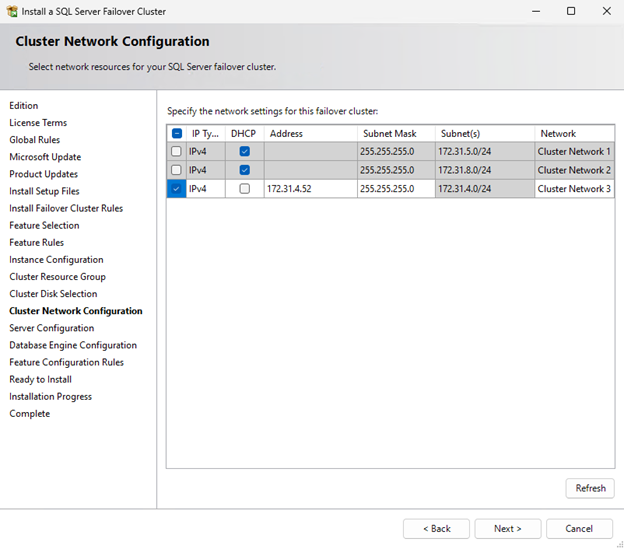
Task: Click the SQL Server setup title bar icon
Action: 12,11
